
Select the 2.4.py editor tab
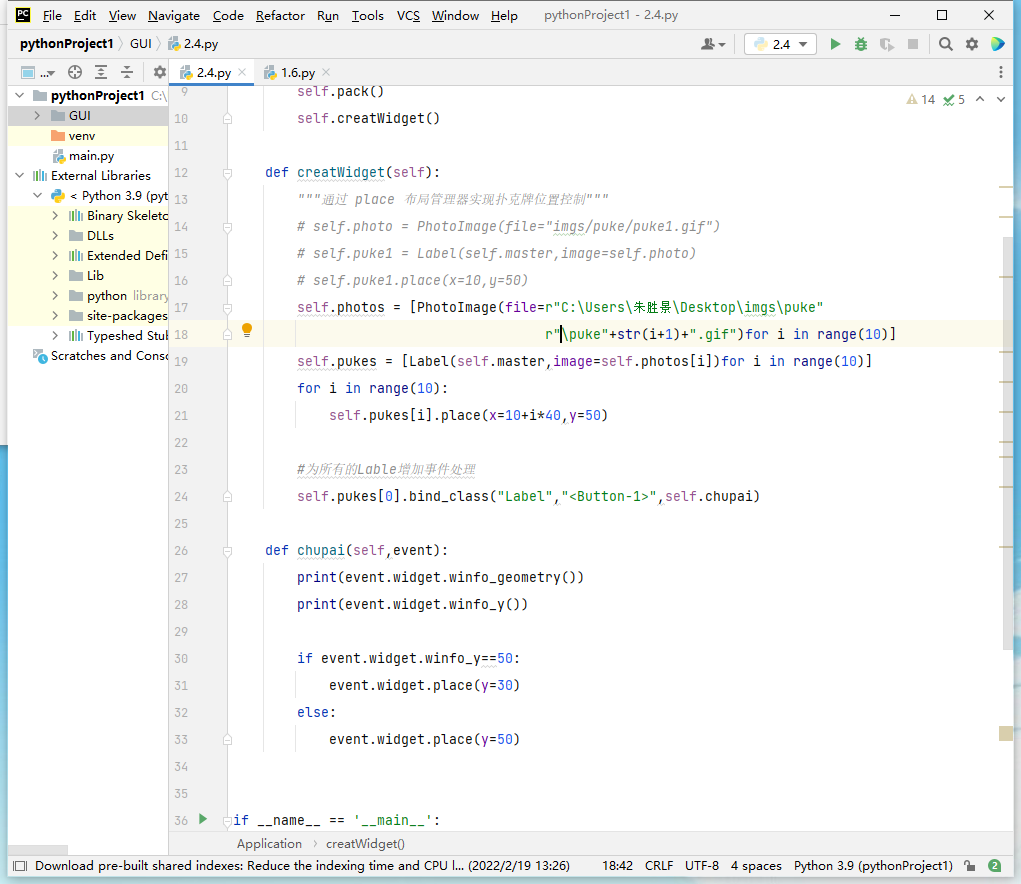pyautogui.click(x=214, y=72)
